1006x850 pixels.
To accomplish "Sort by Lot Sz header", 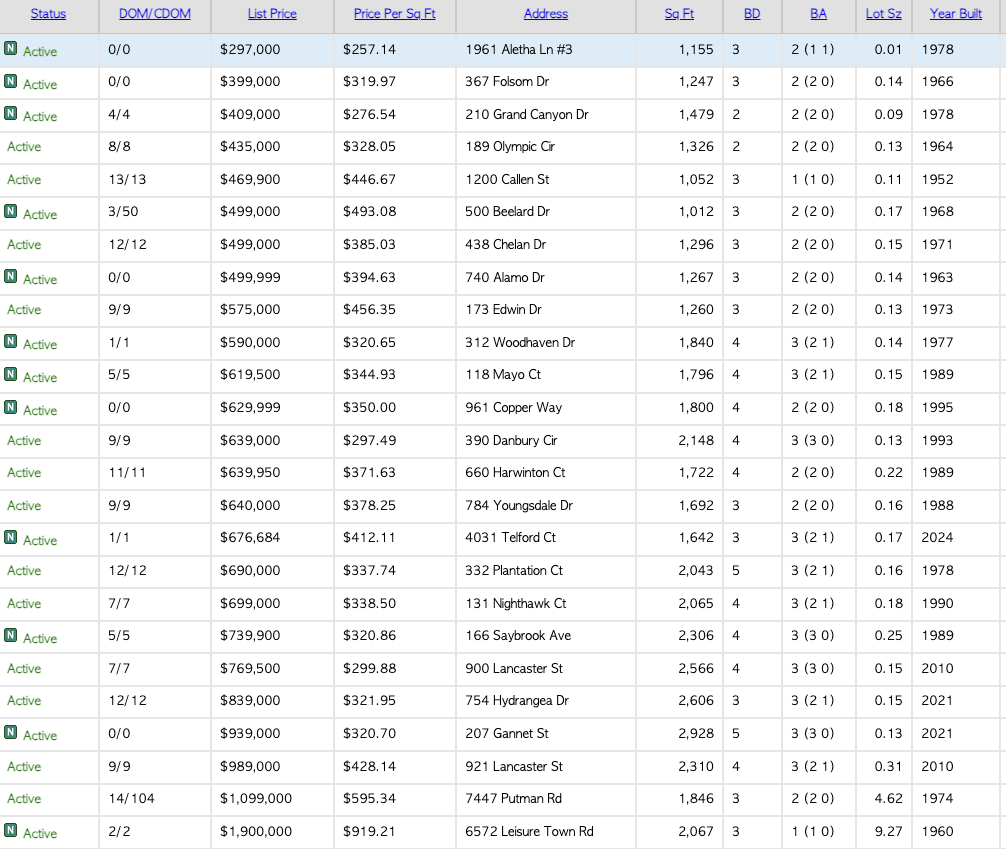I will coord(883,13).
